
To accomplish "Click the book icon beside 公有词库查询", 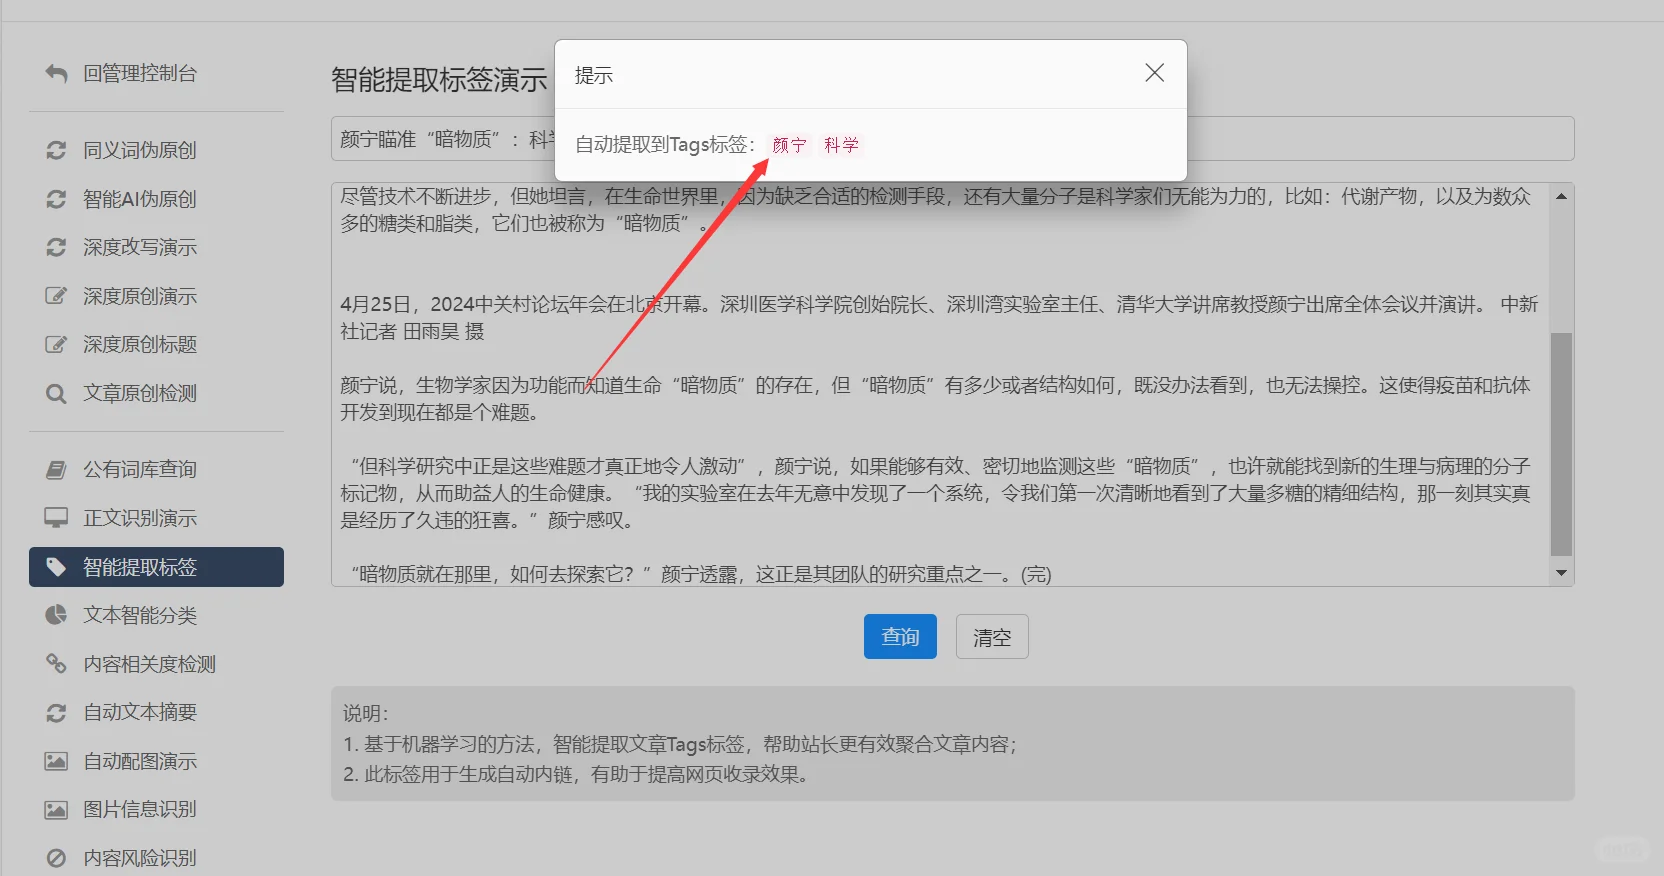I will point(56,469).
